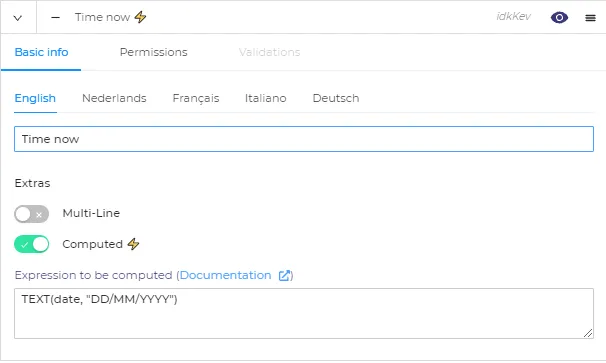
Task: Toggle field visibility with the eye icon
Action: [x=559, y=17]
